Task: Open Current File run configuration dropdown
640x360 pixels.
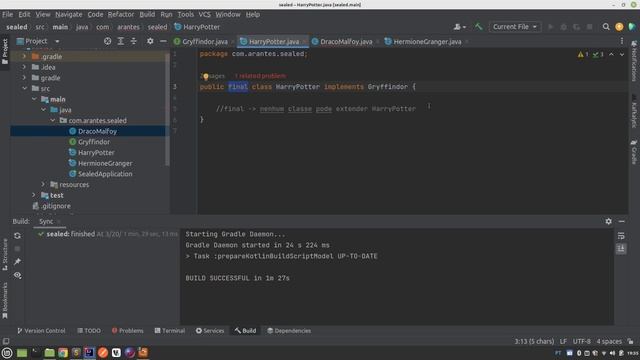Action: point(515,27)
